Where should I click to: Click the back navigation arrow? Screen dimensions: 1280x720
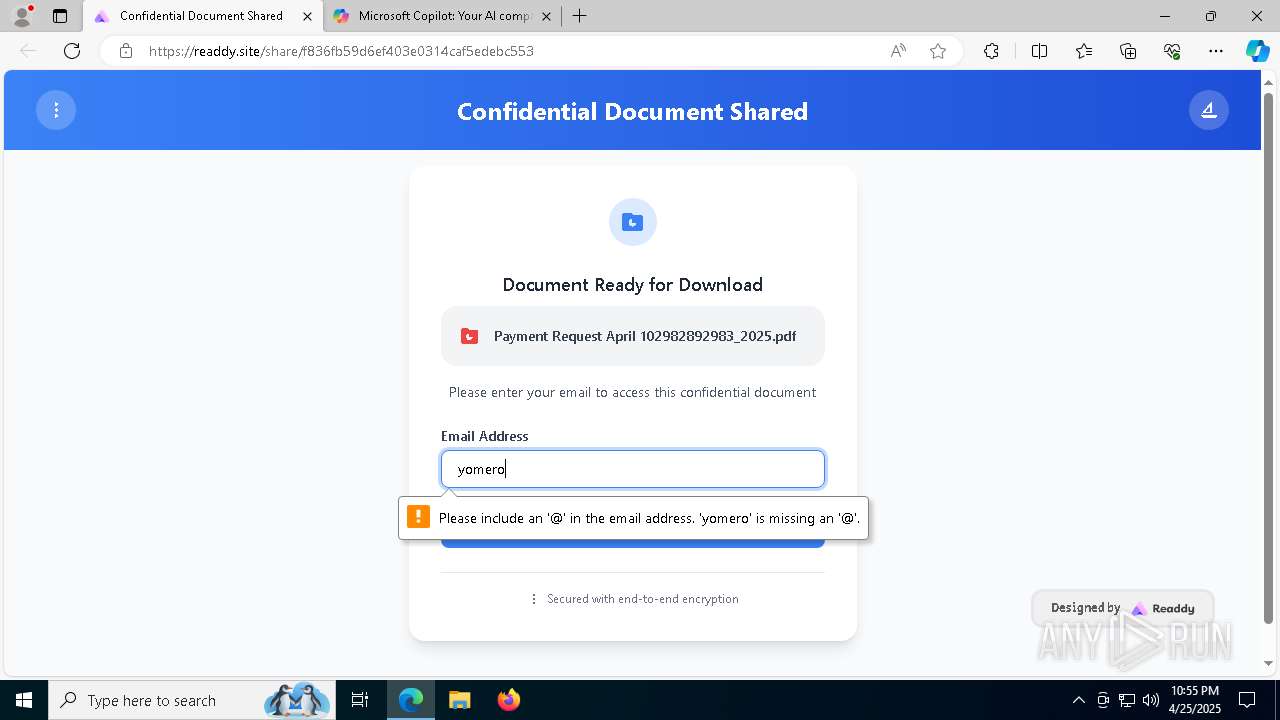click(x=28, y=51)
